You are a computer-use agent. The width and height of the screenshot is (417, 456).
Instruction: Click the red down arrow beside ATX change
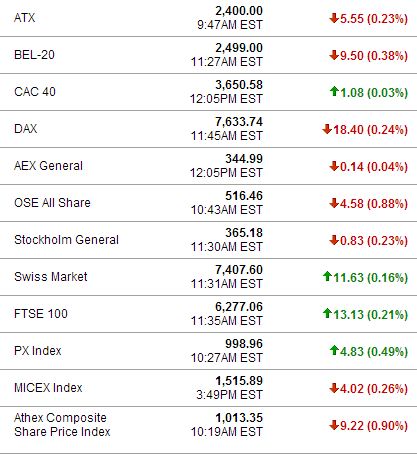point(334,18)
